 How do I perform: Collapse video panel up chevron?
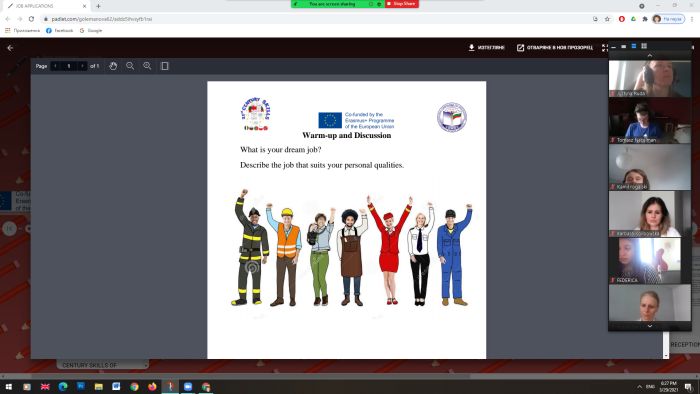point(650,55)
